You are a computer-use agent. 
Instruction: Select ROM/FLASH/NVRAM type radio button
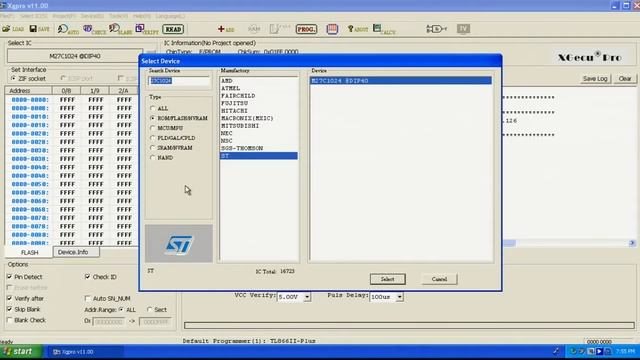[153, 118]
